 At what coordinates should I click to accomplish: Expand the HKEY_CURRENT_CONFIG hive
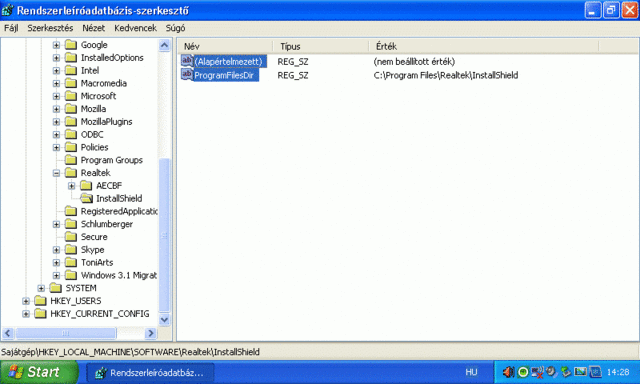(x=26, y=314)
